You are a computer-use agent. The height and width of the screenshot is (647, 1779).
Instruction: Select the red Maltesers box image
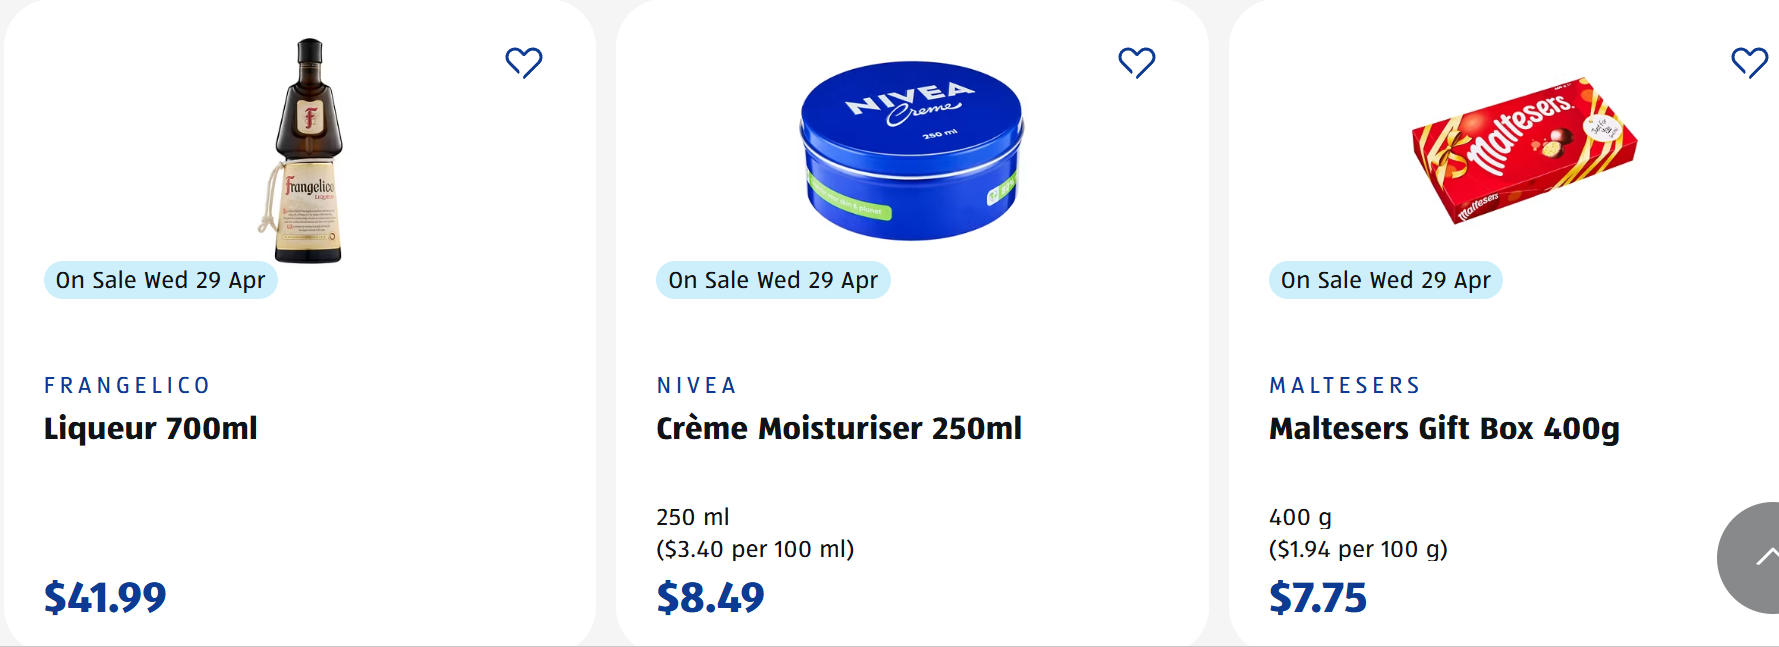(x=1523, y=150)
